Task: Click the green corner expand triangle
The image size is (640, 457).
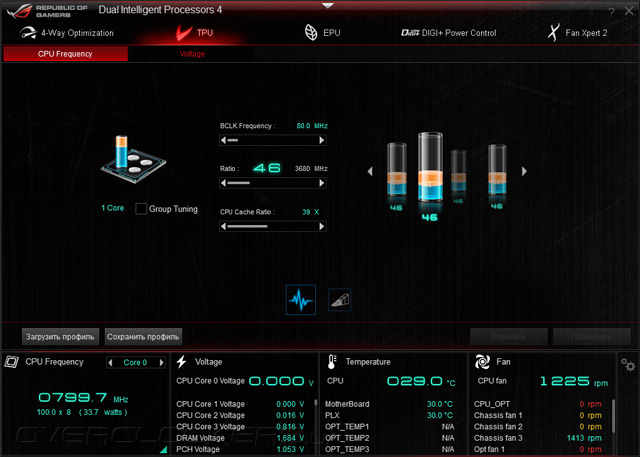Action: pyautogui.click(x=164, y=450)
